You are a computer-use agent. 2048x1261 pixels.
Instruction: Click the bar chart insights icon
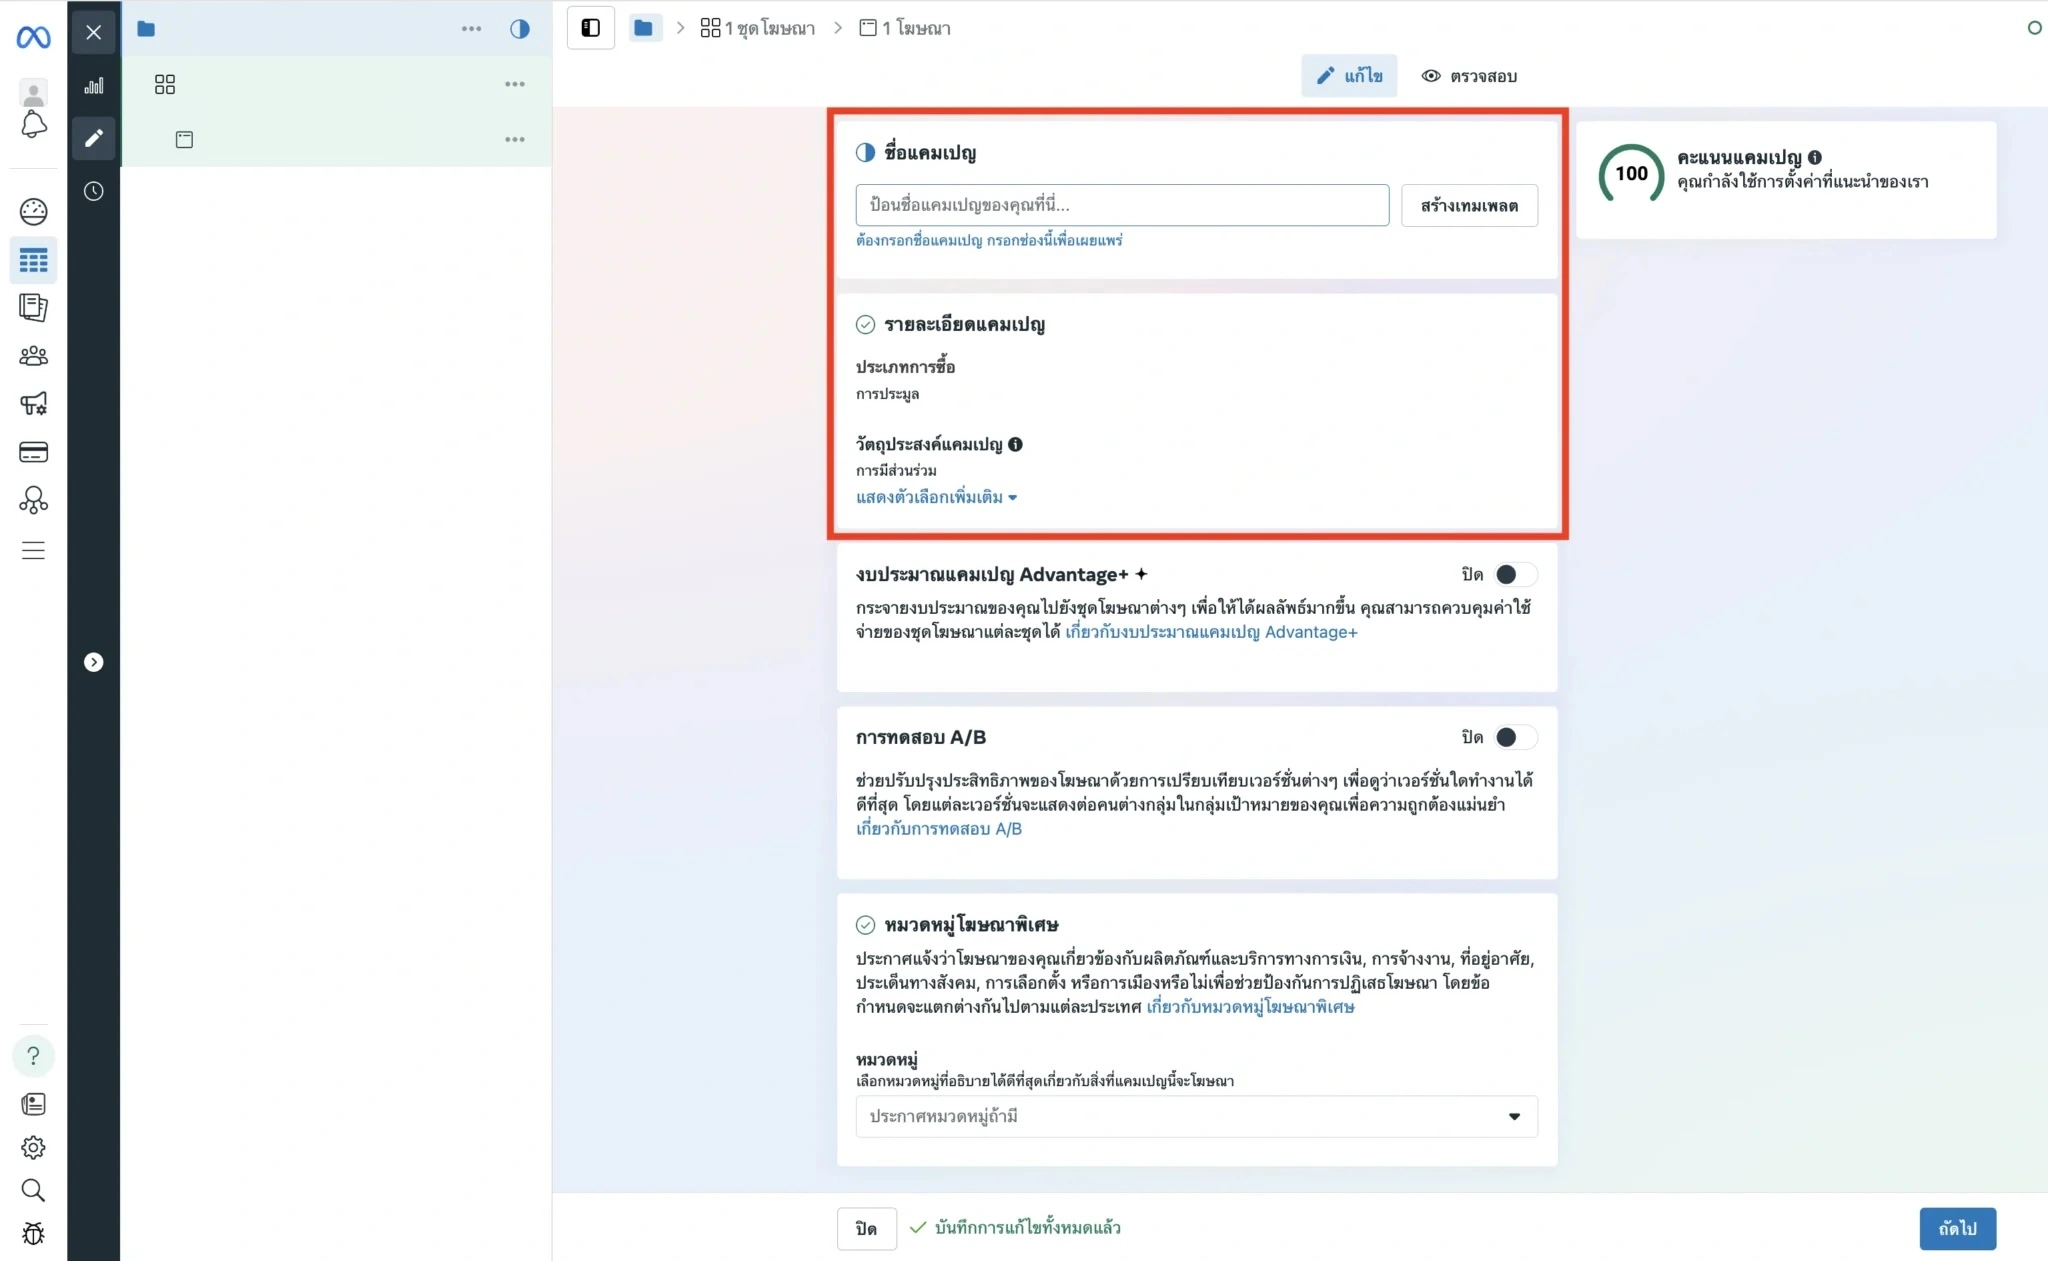[x=94, y=86]
